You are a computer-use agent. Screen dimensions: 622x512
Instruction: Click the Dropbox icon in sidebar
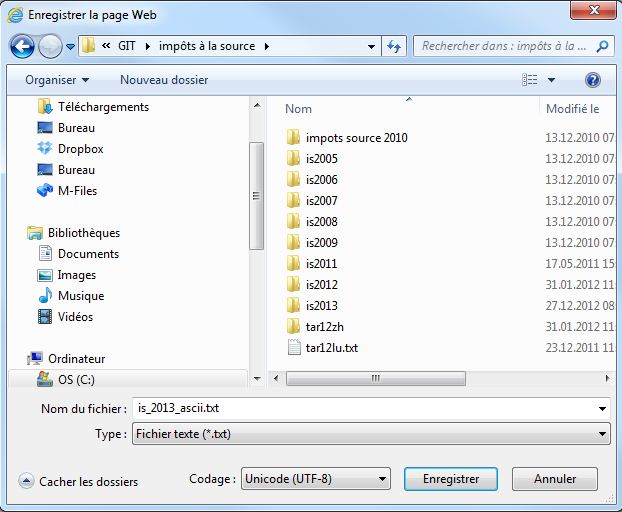point(45,148)
